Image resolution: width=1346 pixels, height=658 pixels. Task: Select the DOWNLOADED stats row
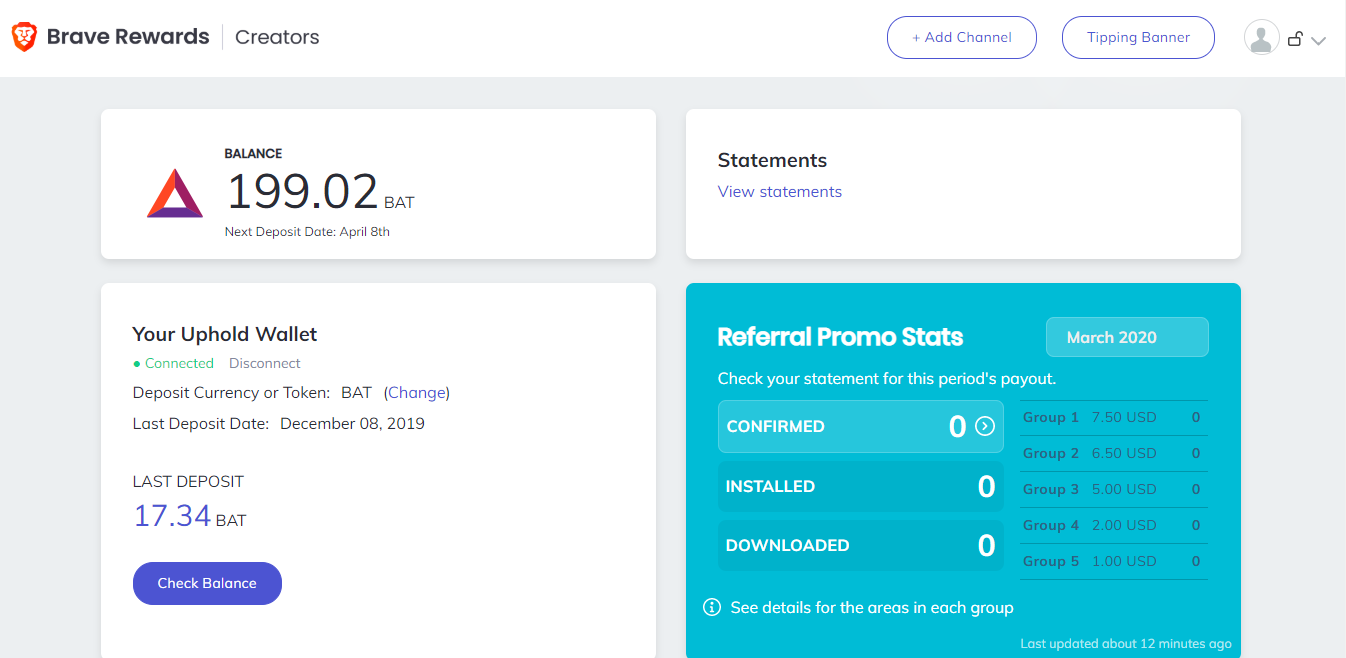861,545
